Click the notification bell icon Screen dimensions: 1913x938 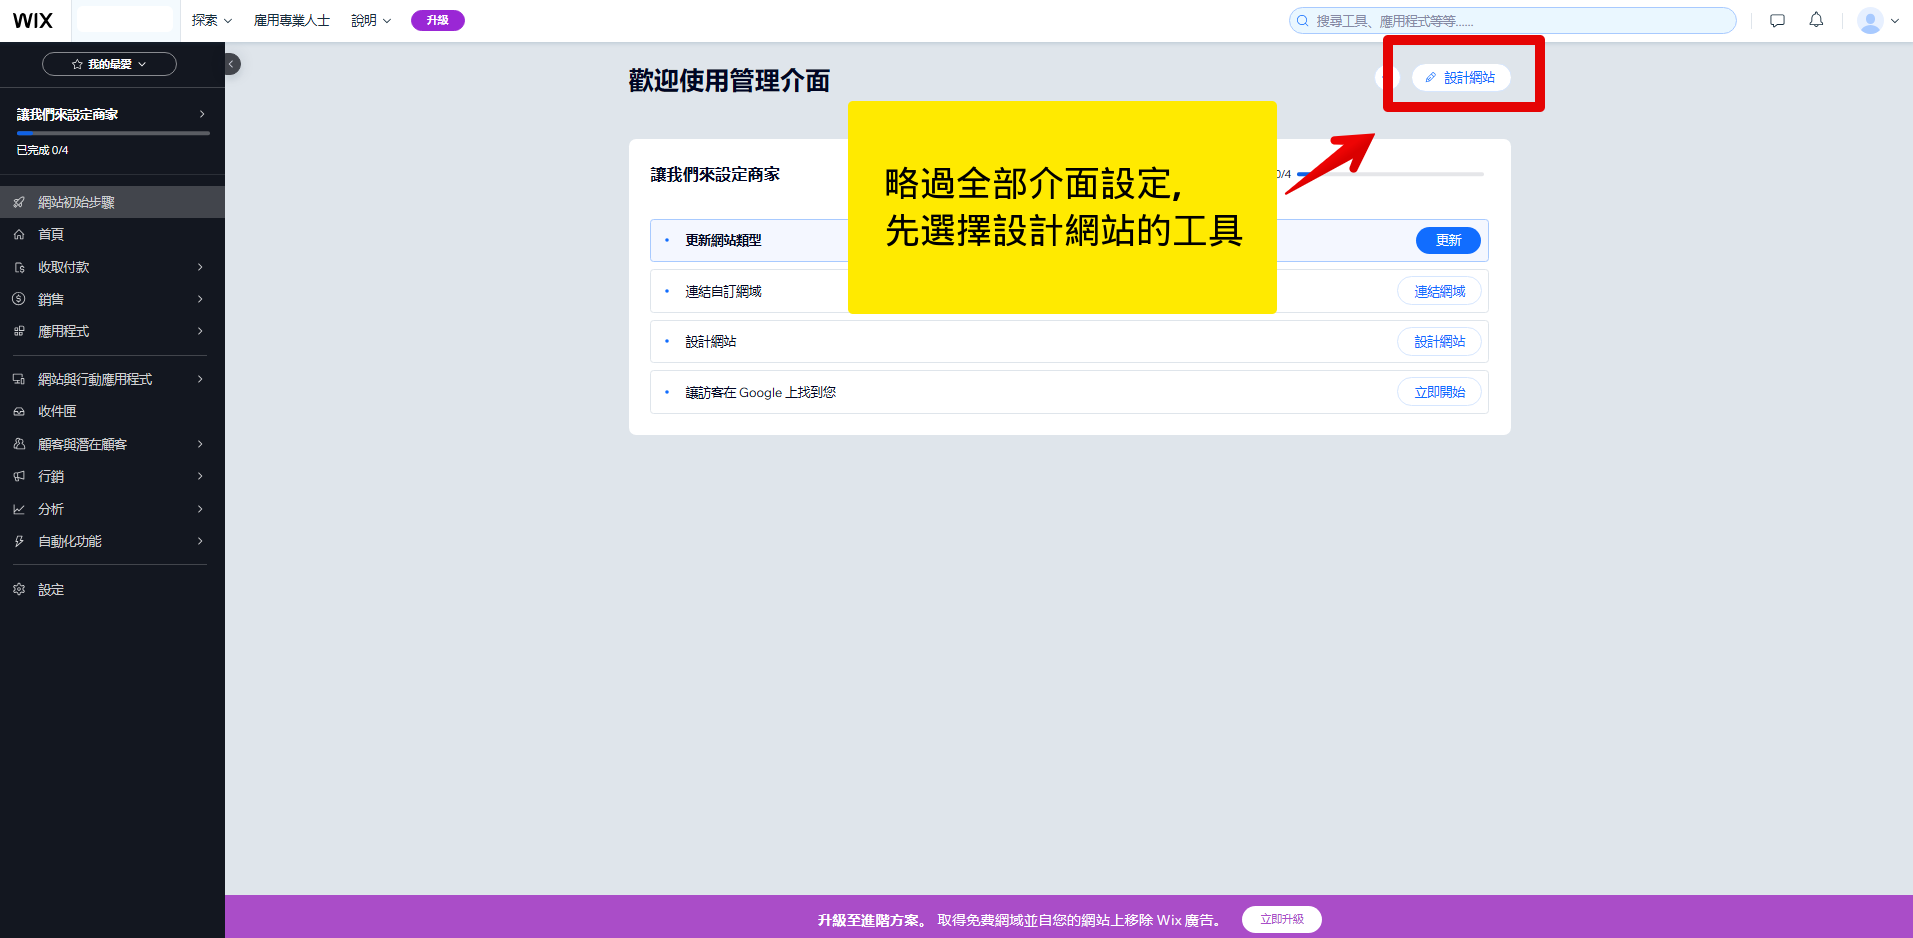[1816, 20]
